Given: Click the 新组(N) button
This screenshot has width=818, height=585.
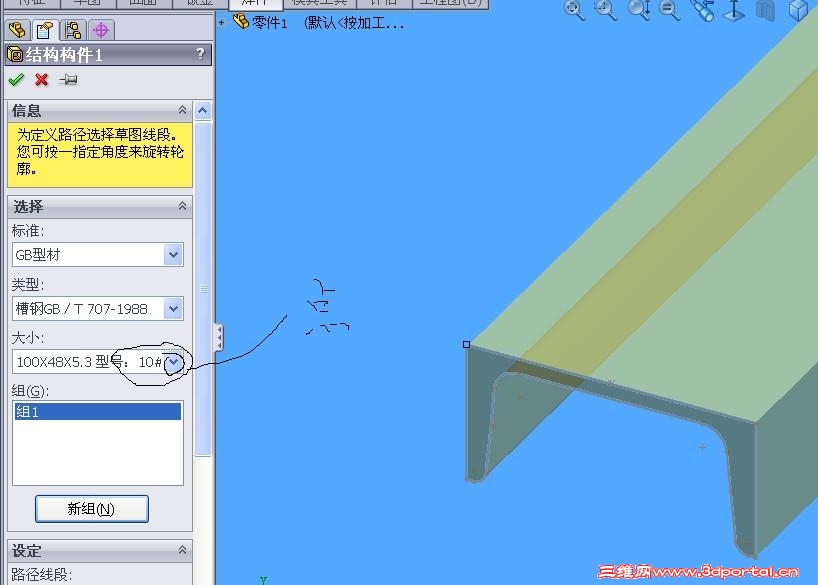Looking at the screenshot, I should pos(92,509).
